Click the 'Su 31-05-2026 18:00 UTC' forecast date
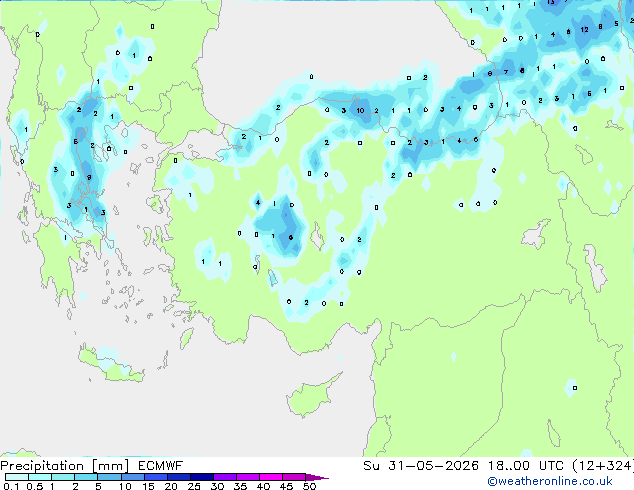 click(463, 466)
